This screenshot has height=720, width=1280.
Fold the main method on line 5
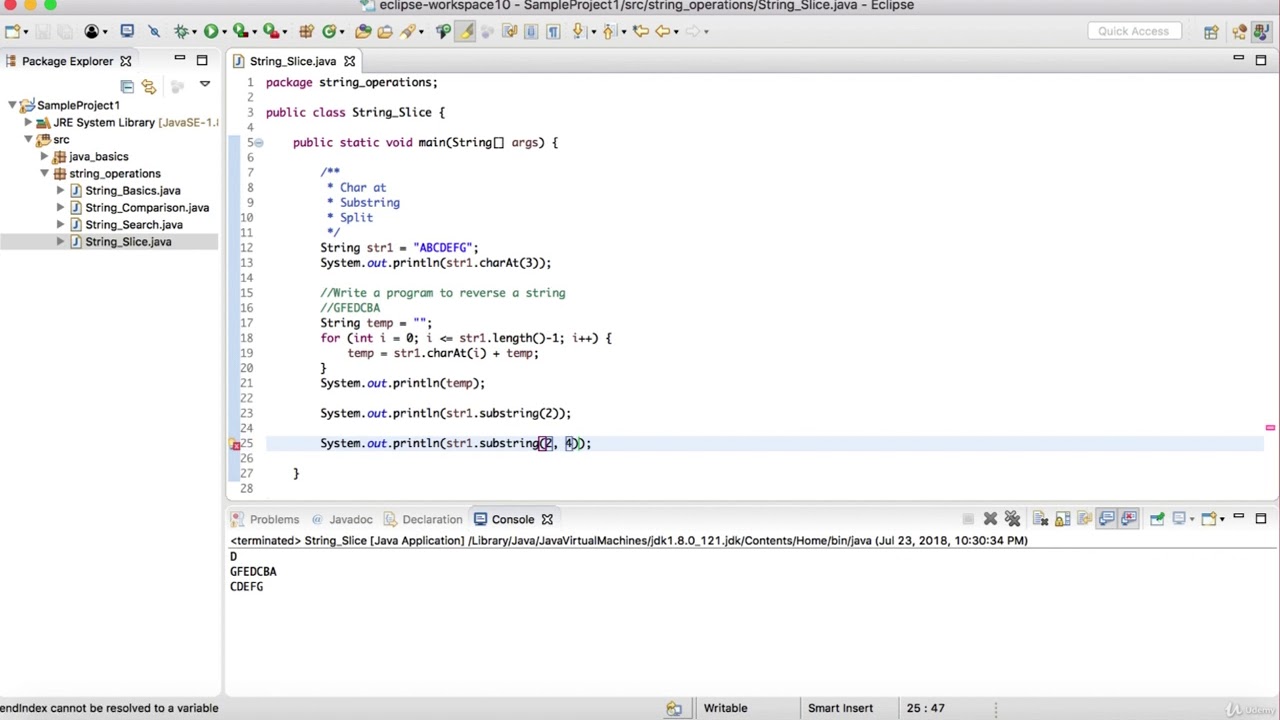pyautogui.click(x=258, y=143)
